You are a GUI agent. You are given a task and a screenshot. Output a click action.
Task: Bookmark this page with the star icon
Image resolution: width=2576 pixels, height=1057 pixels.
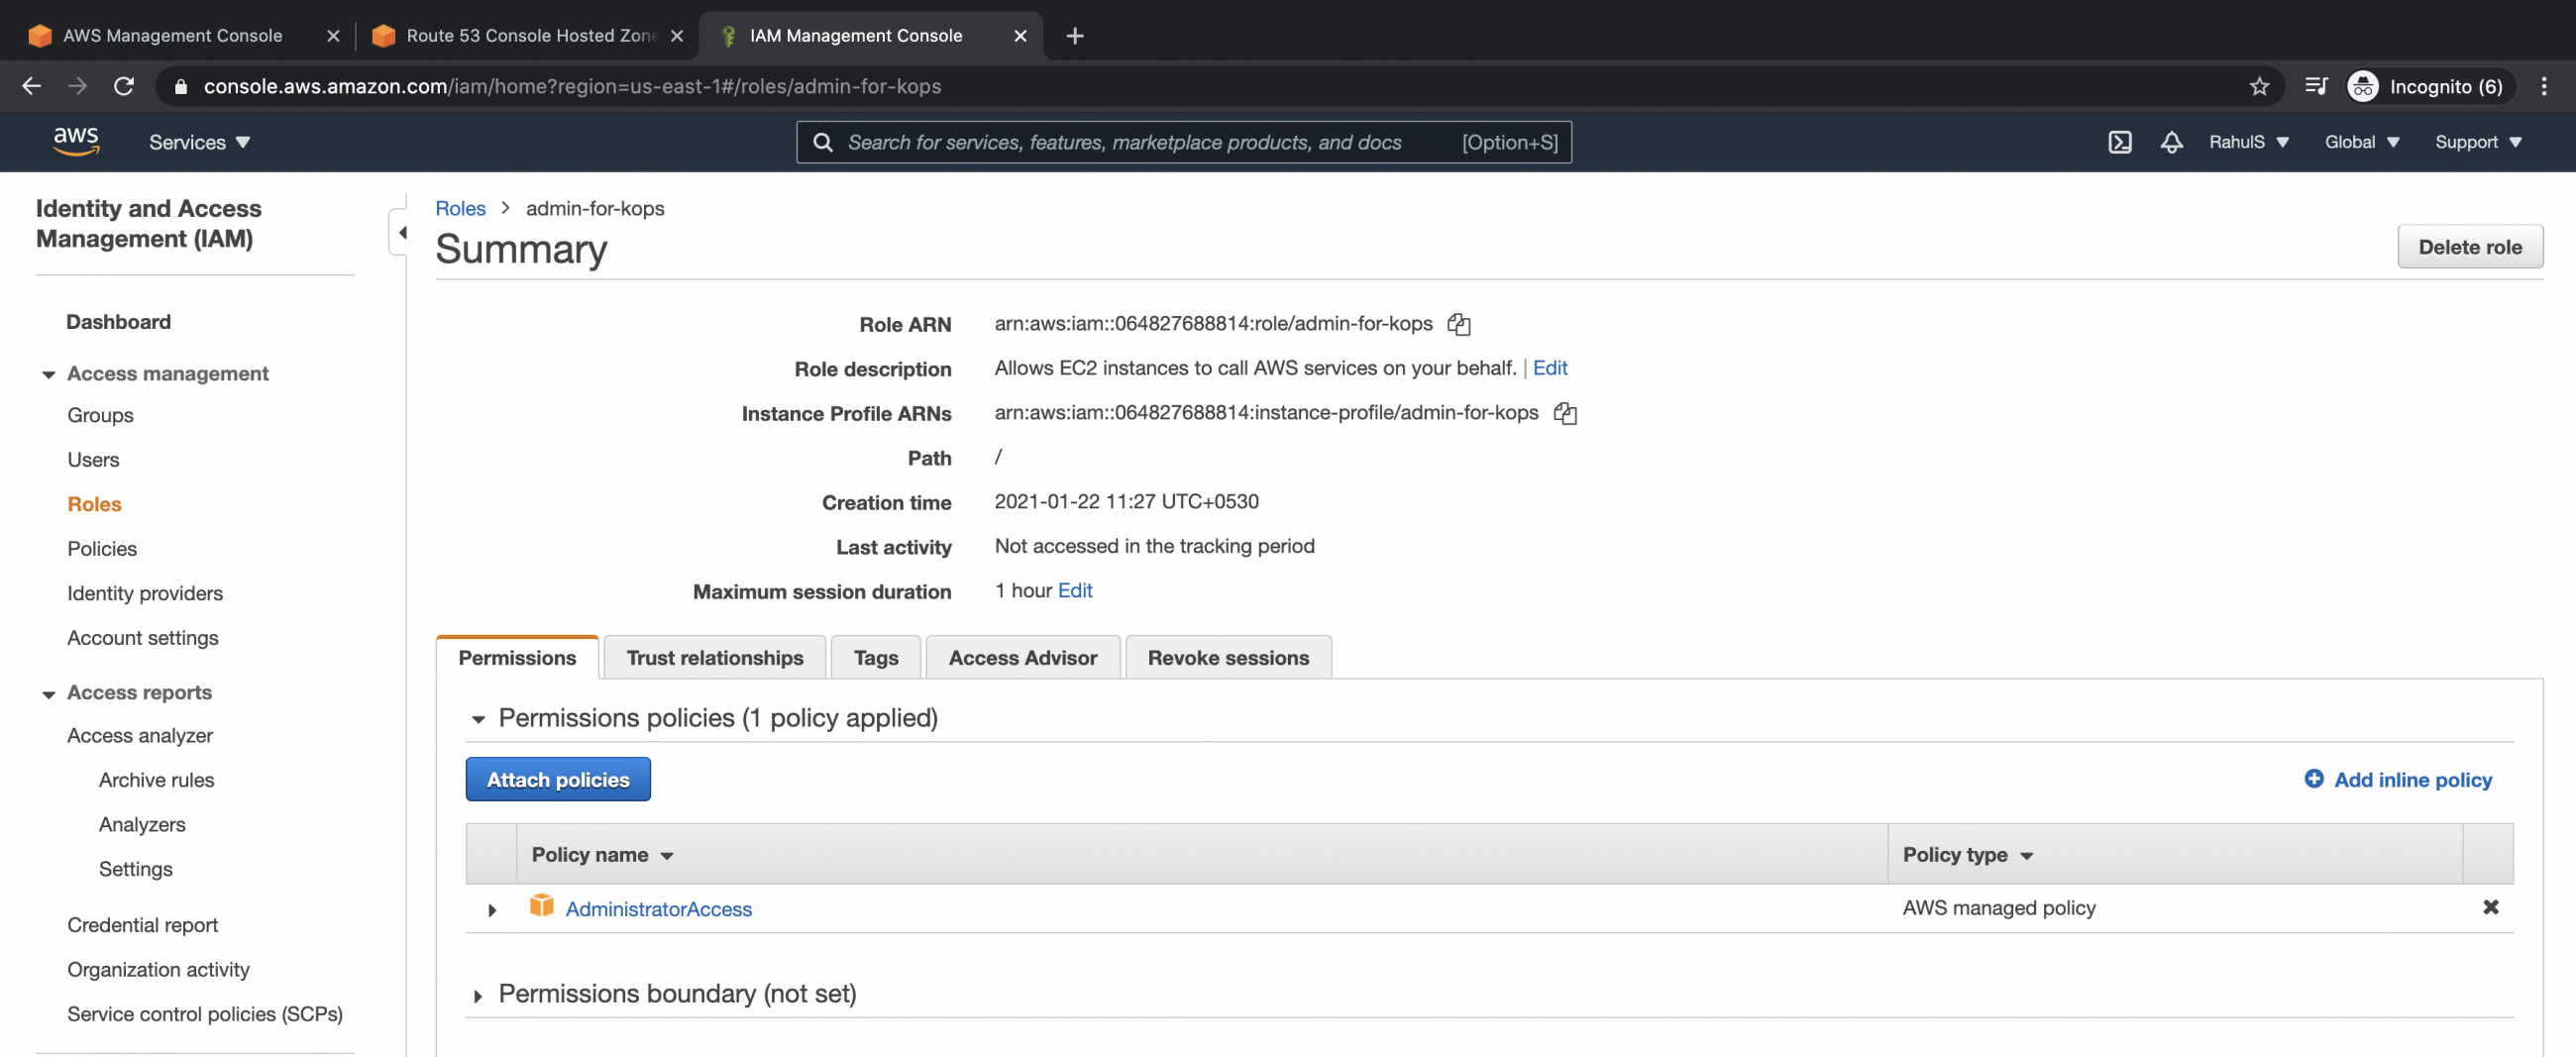tap(2259, 86)
